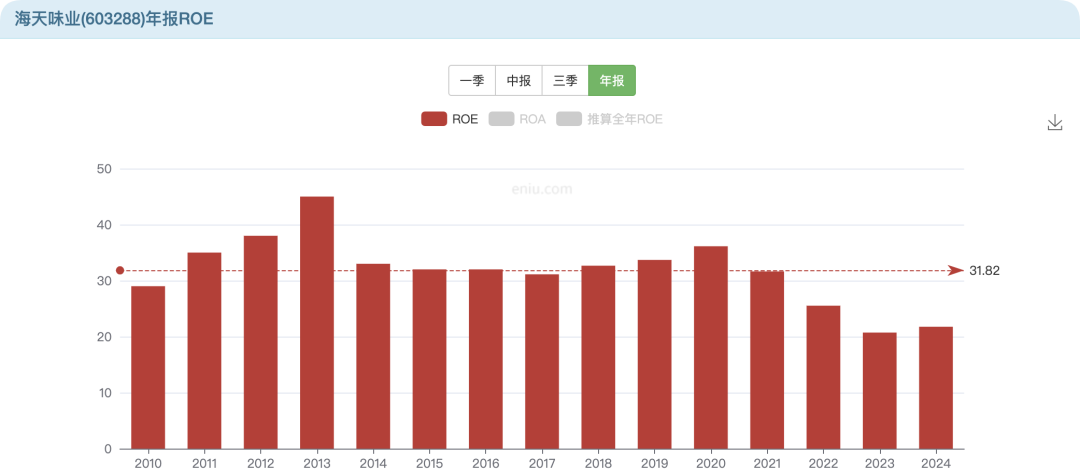Click the 2017 ROE bar

point(542,361)
